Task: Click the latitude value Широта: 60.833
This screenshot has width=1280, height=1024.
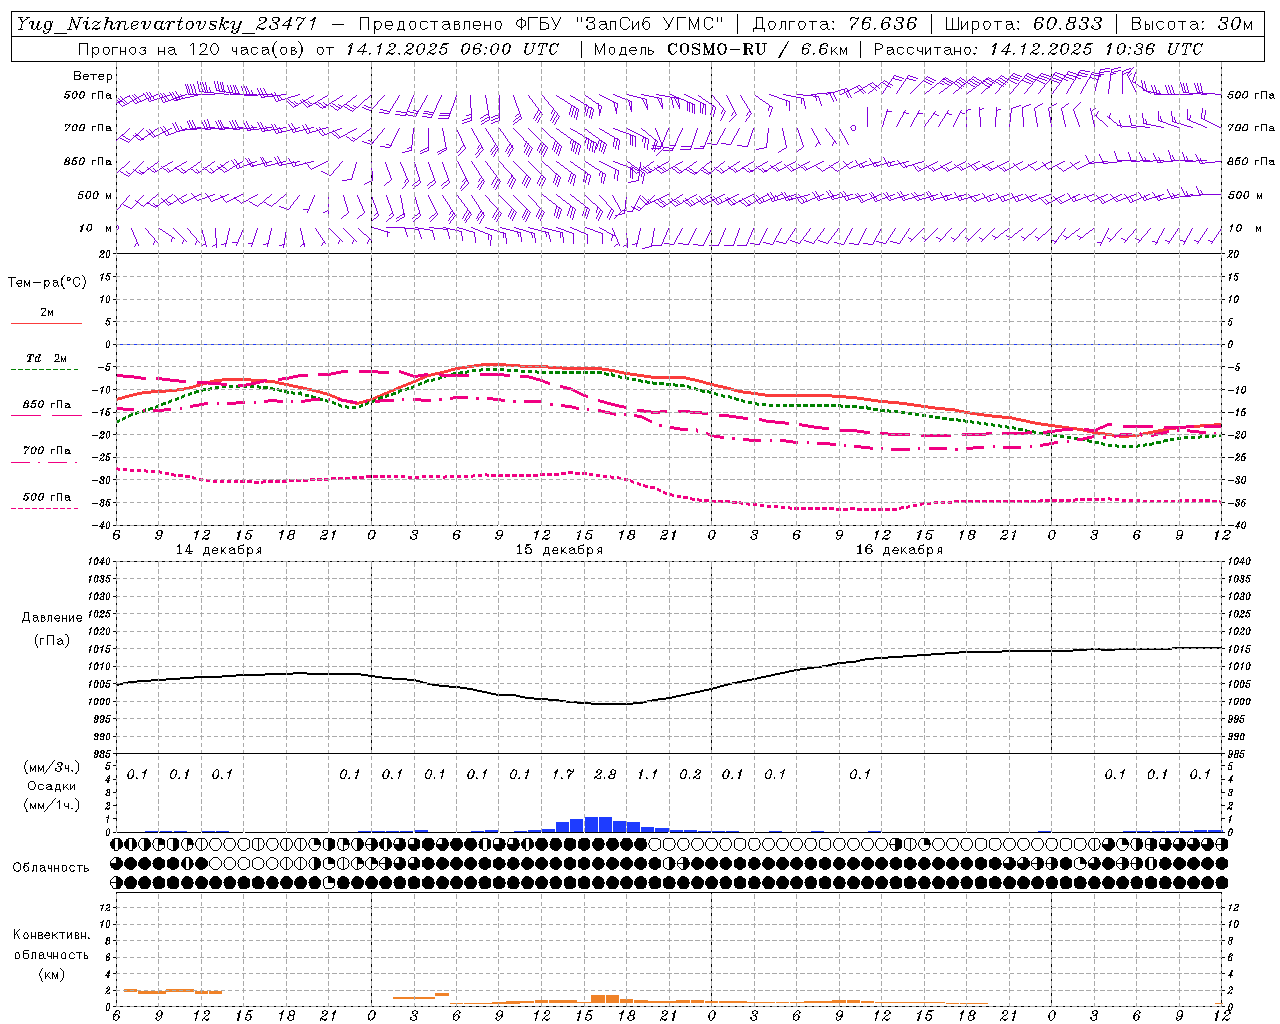Action: click(1024, 24)
